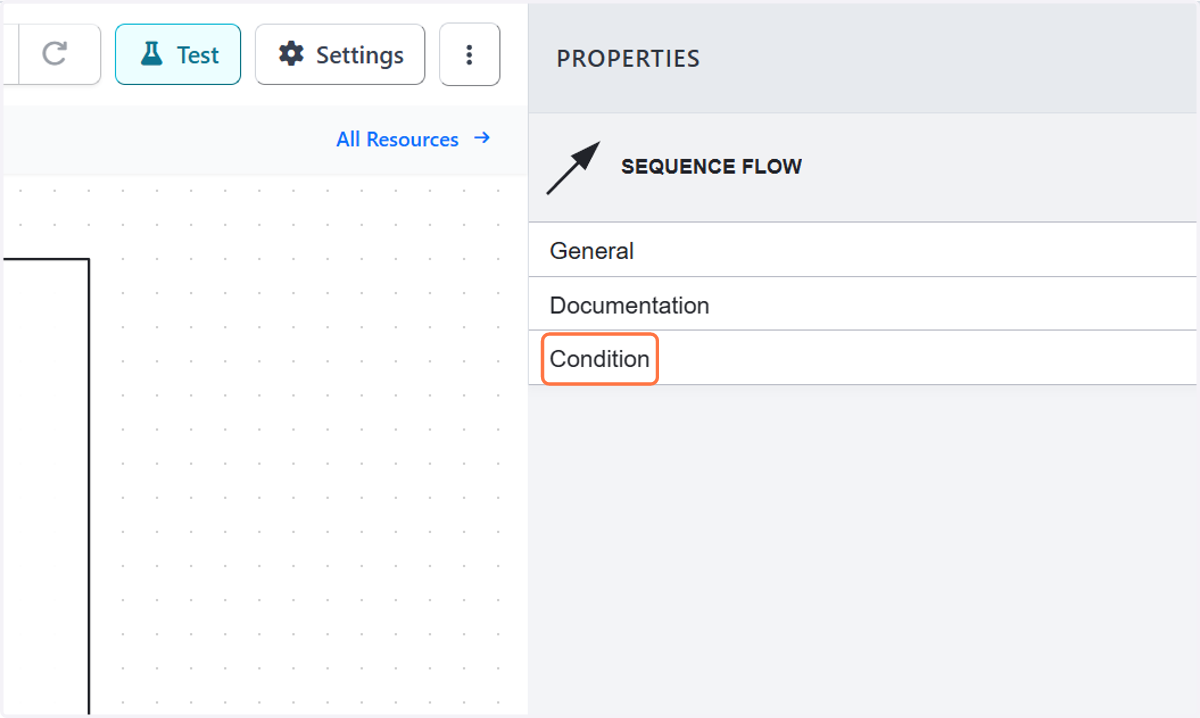The image size is (1200, 718).
Task: Expand the Documentation properties section
Action: tap(862, 304)
